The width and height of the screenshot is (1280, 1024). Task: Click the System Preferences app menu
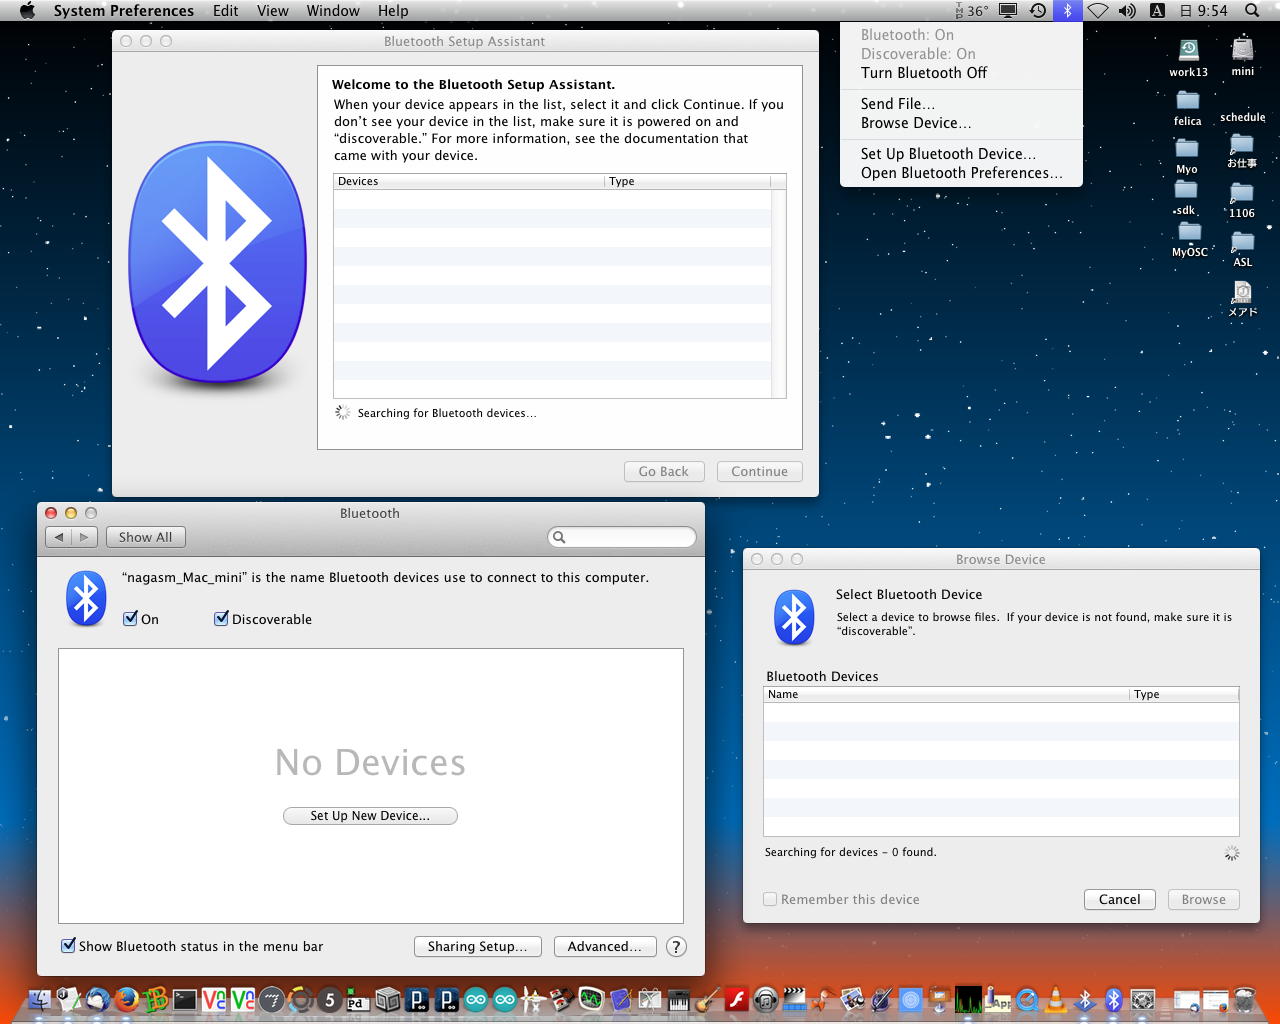(x=124, y=11)
